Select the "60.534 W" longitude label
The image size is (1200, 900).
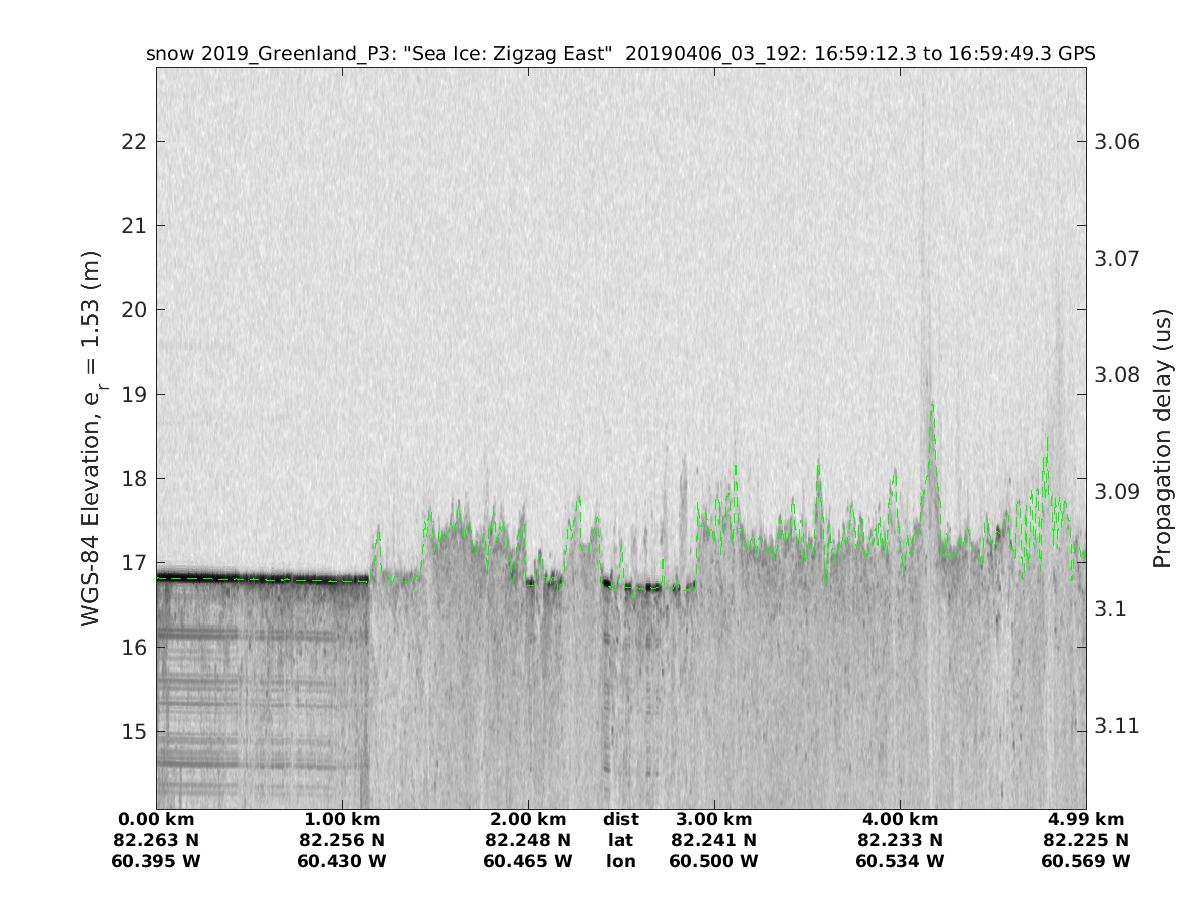[x=899, y=861]
